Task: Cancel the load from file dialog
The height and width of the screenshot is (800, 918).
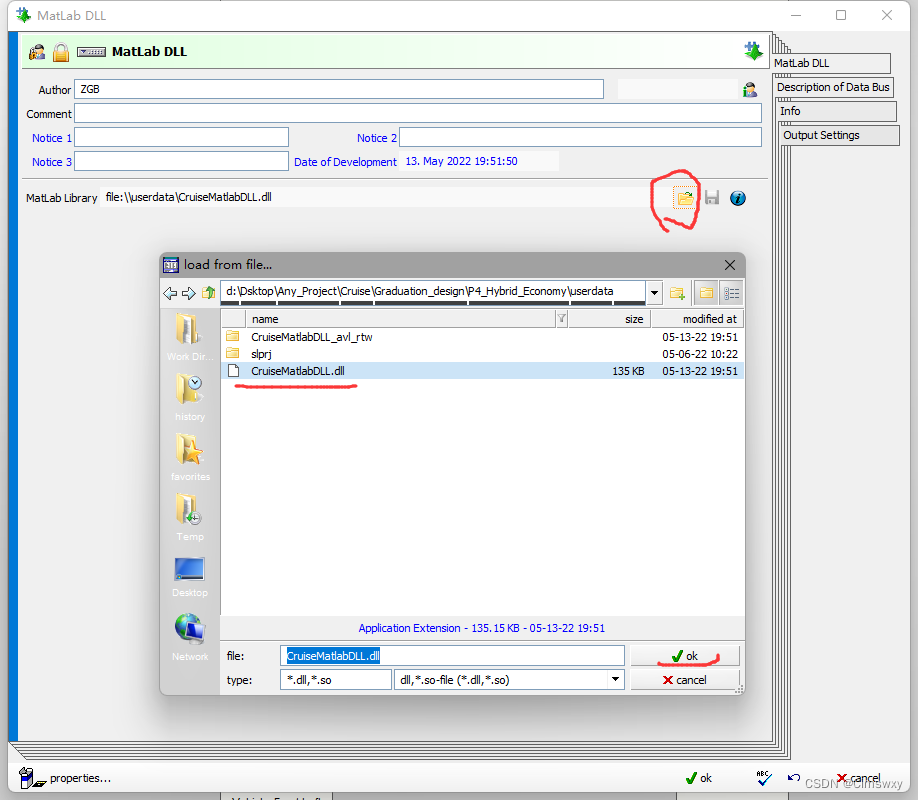Action: coord(685,680)
